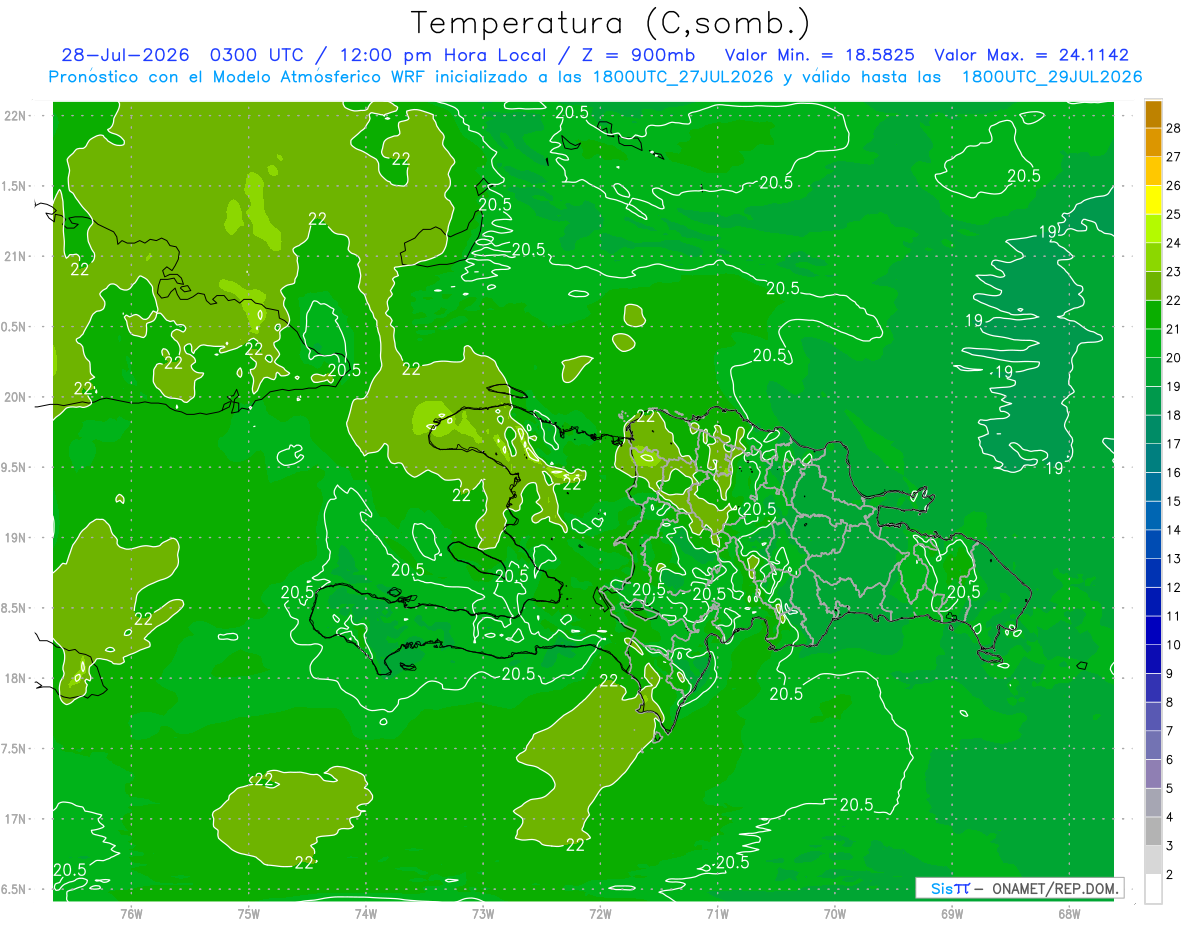Click the "75W" longitude axis label
The width and height of the screenshot is (1200, 927).
249,913
